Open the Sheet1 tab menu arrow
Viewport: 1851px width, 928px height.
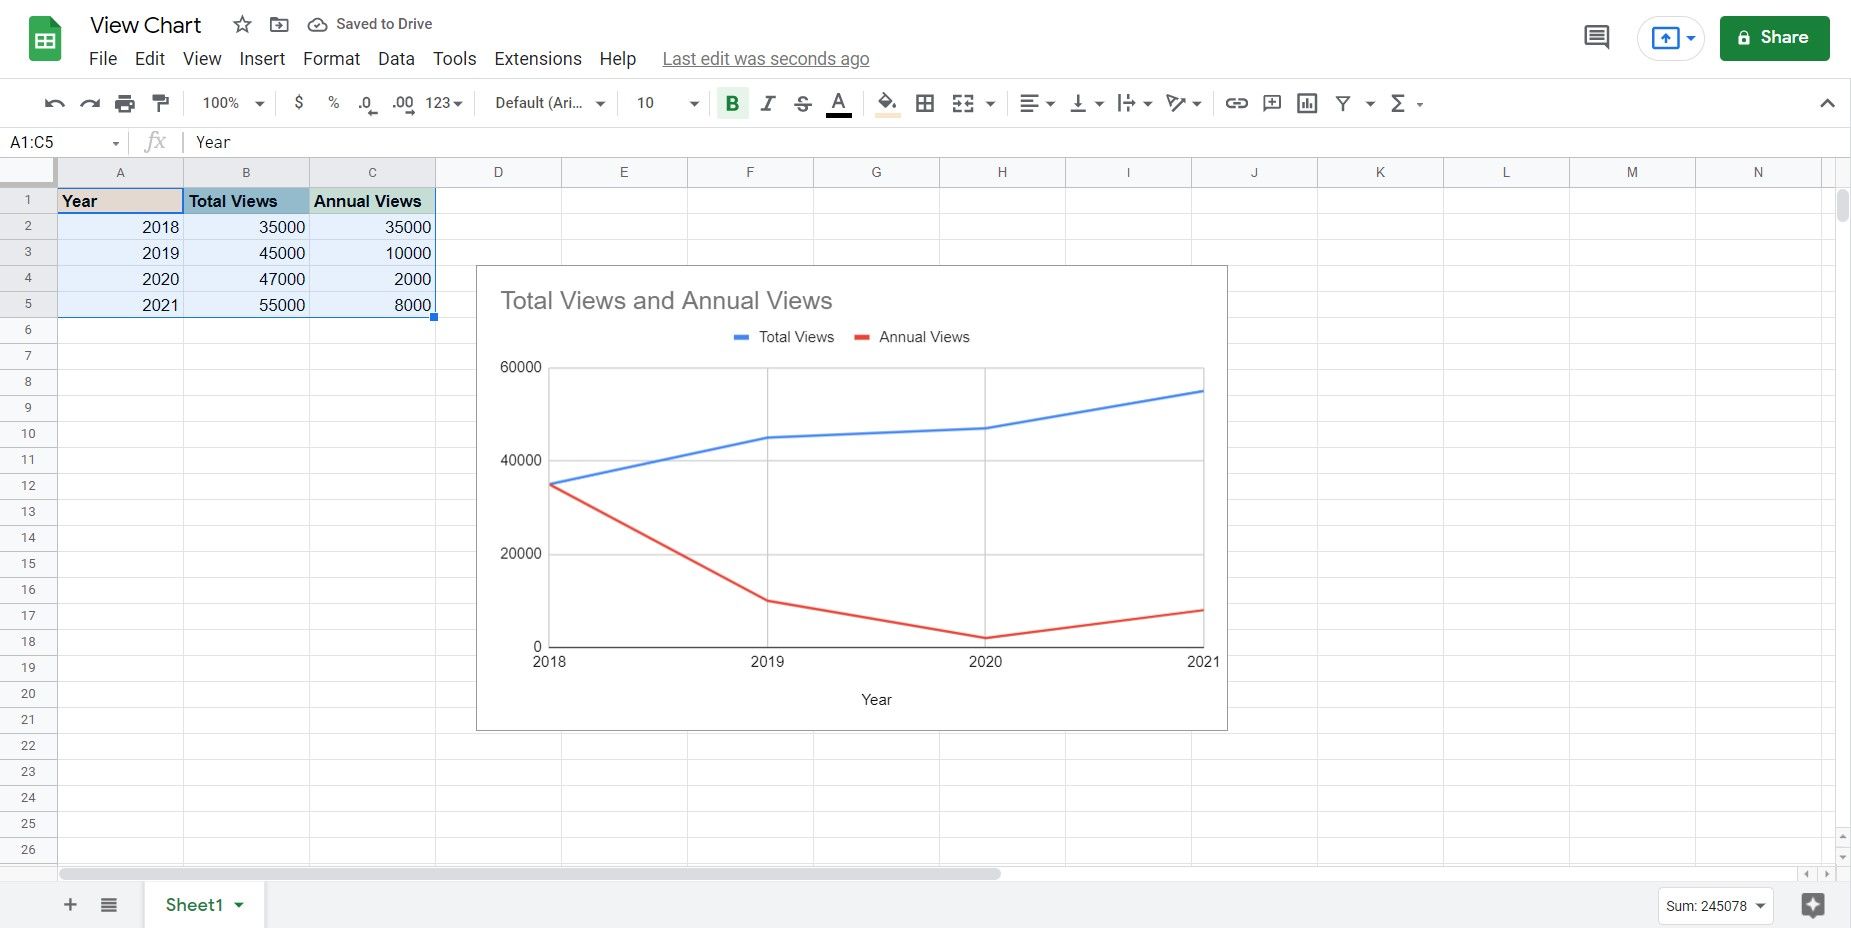pyautogui.click(x=238, y=905)
